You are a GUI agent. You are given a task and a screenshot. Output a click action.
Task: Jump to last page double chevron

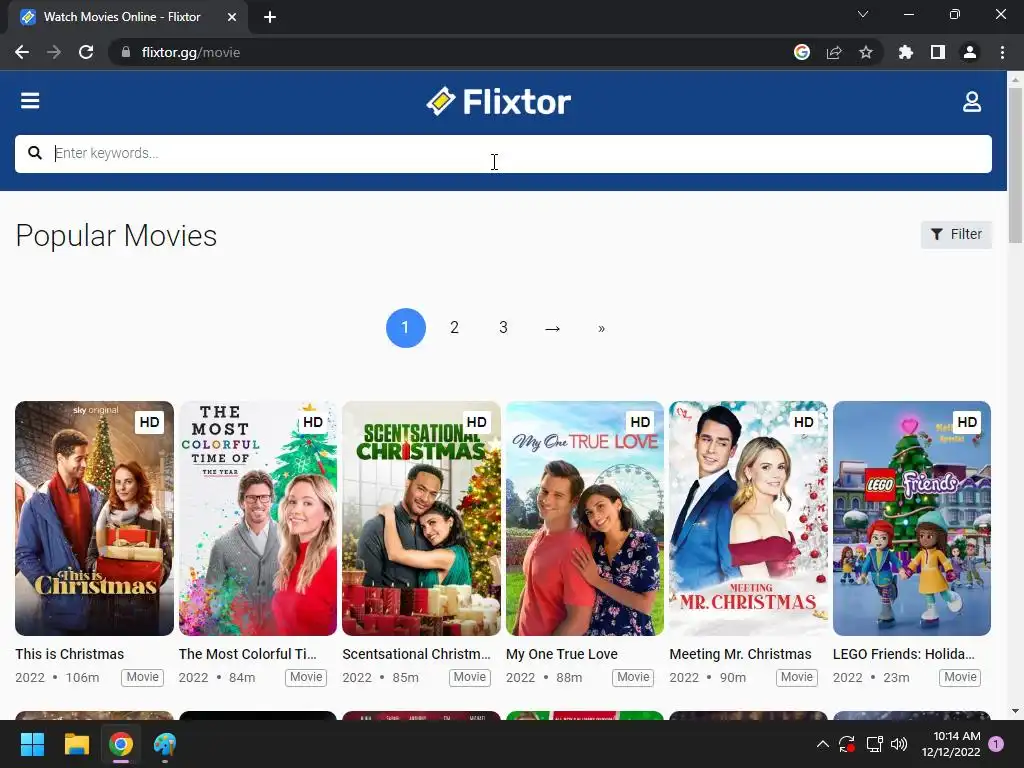coord(601,328)
